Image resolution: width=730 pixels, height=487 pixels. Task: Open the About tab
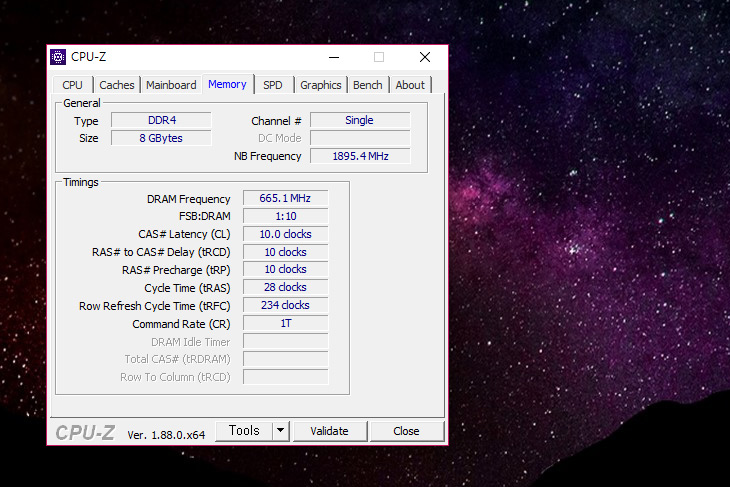[x=410, y=85]
